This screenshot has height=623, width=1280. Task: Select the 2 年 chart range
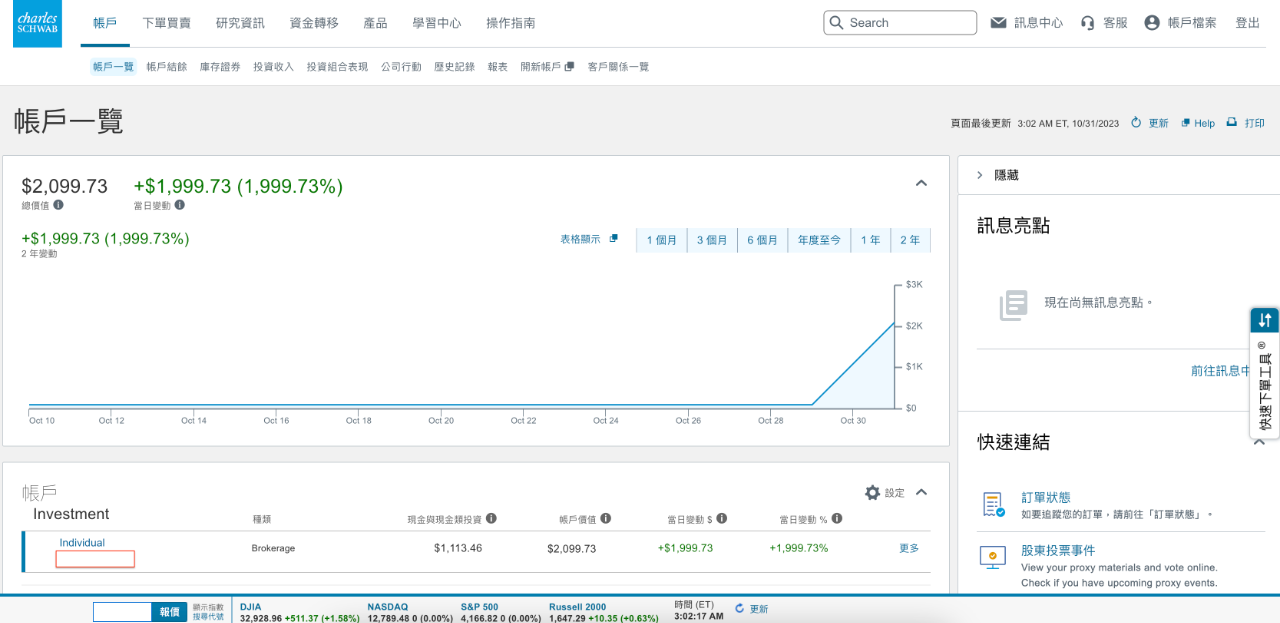(910, 240)
